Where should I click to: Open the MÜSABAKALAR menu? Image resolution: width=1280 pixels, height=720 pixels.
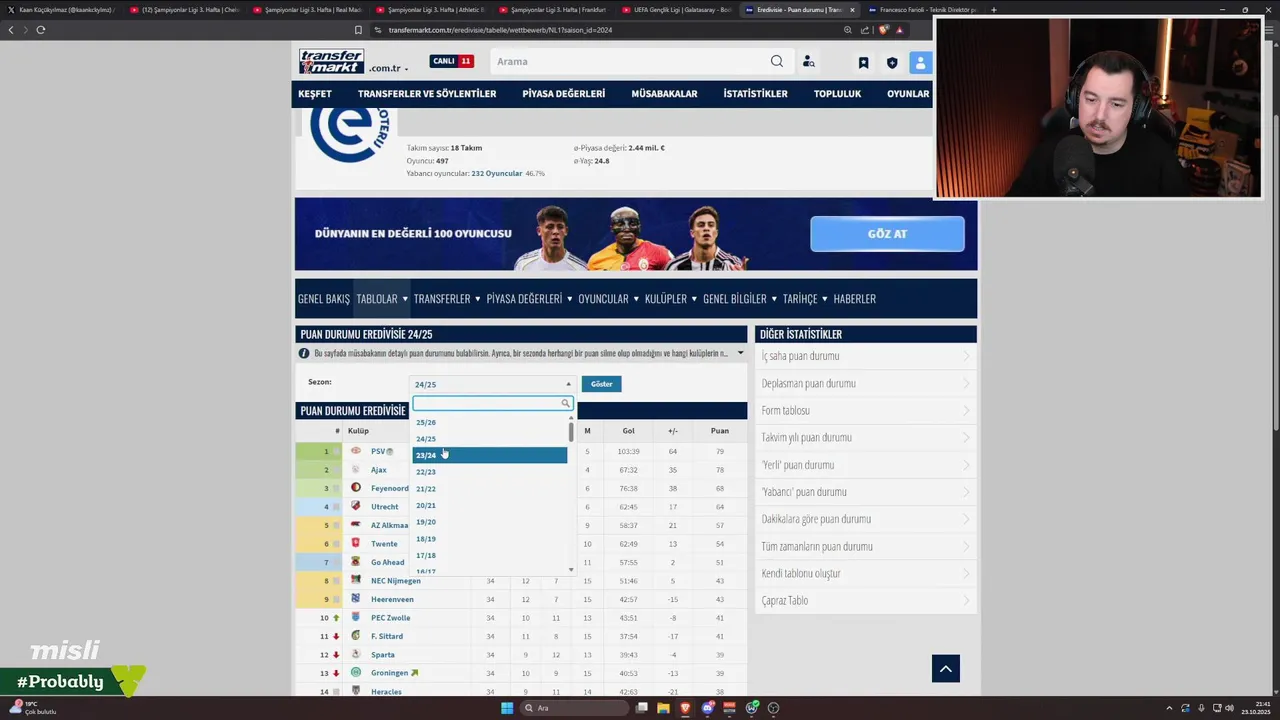(664, 94)
